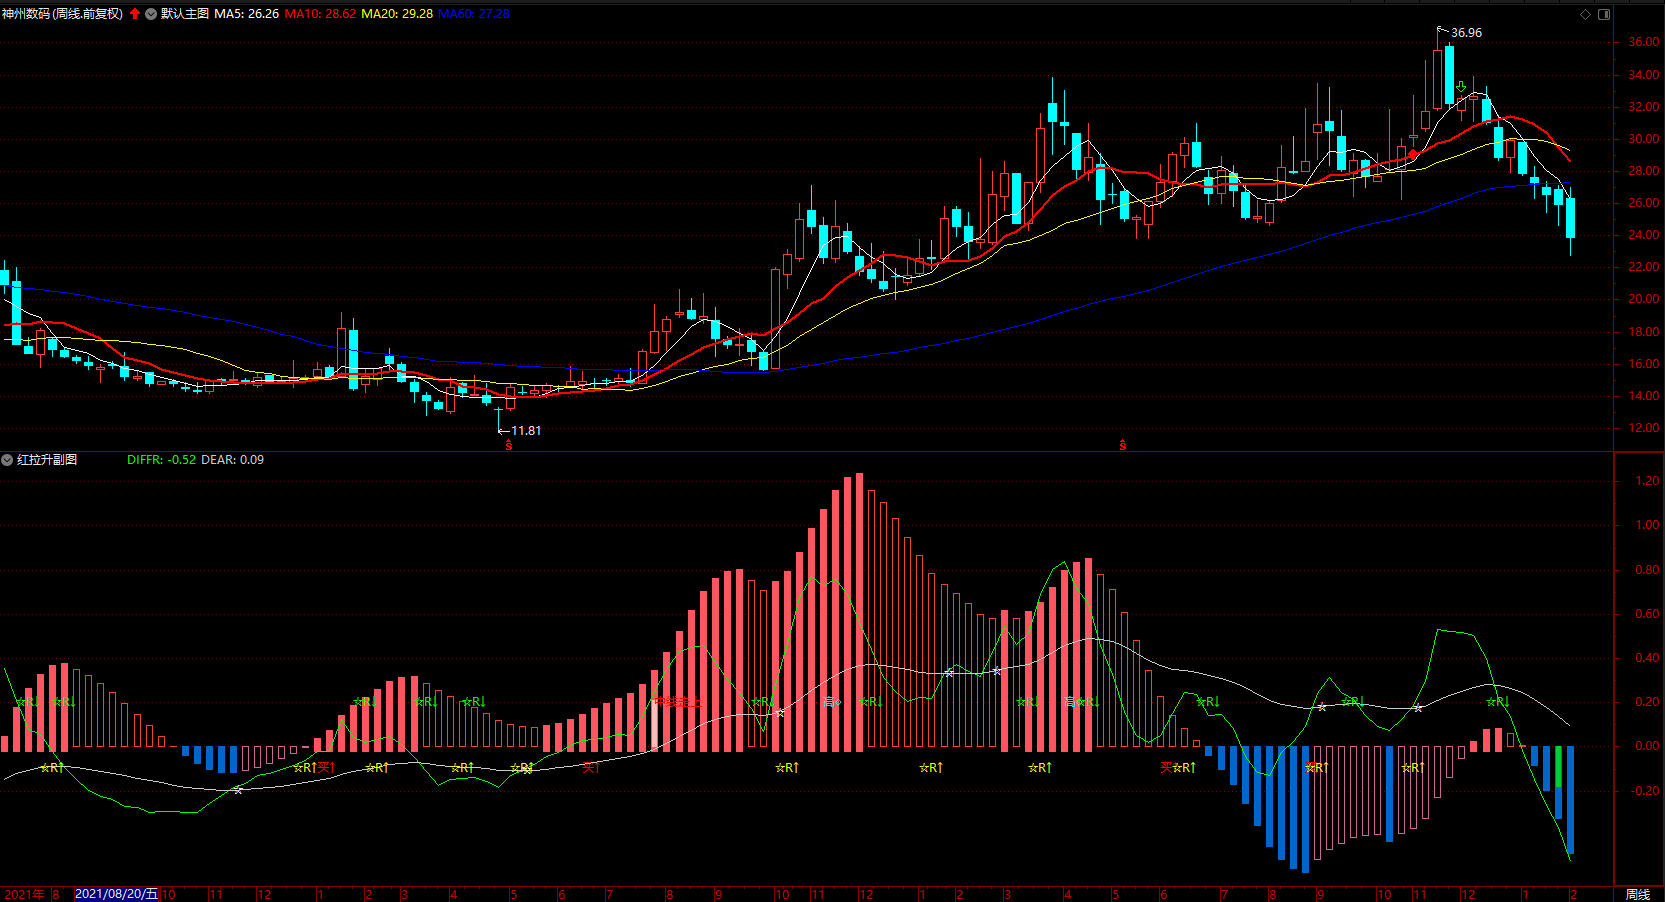Click the 红拉升副图 indicator label

47,460
